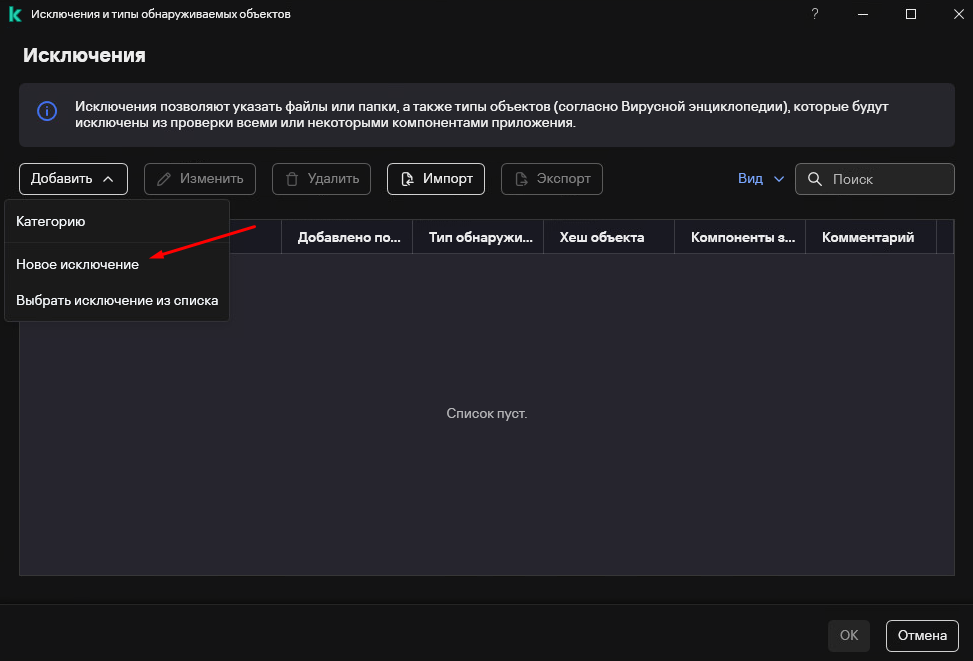Click the magnifier icon in search box
Image resolution: width=973 pixels, height=661 pixels.
(815, 179)
